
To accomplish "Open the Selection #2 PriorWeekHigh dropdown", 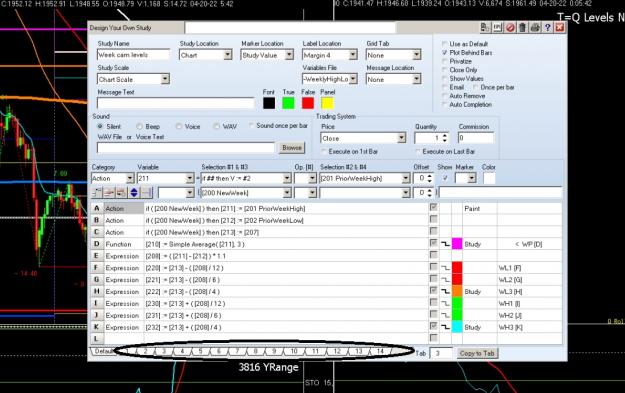I will (x=406, y=178).
